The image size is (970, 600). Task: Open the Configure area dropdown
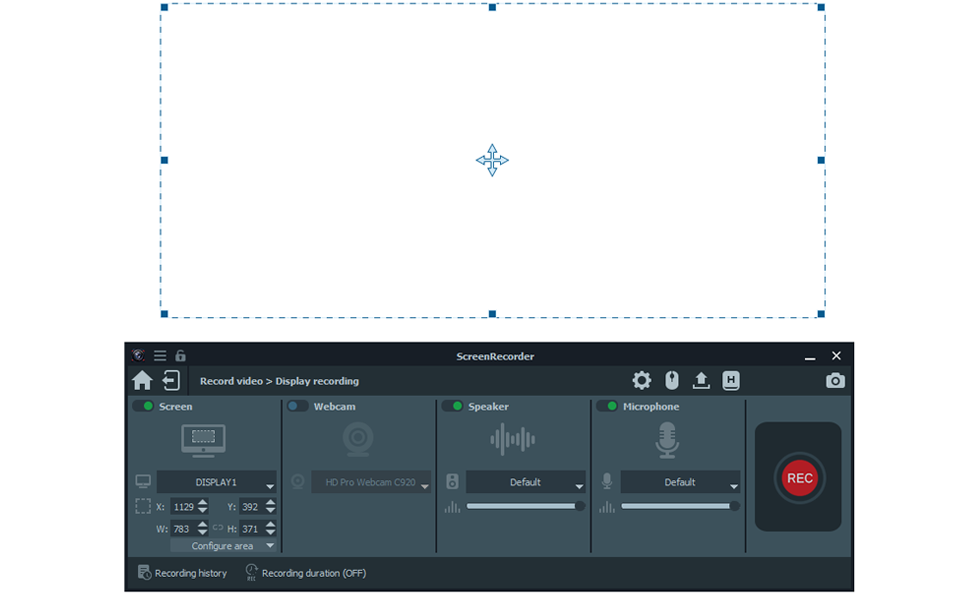pos(223,546)
